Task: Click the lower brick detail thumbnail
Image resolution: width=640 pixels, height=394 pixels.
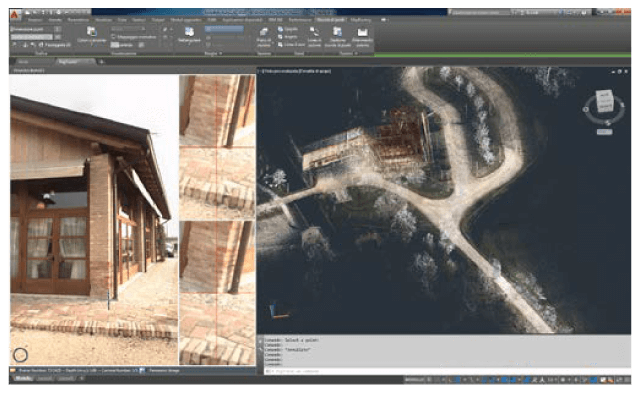Action: coord(217,293)
